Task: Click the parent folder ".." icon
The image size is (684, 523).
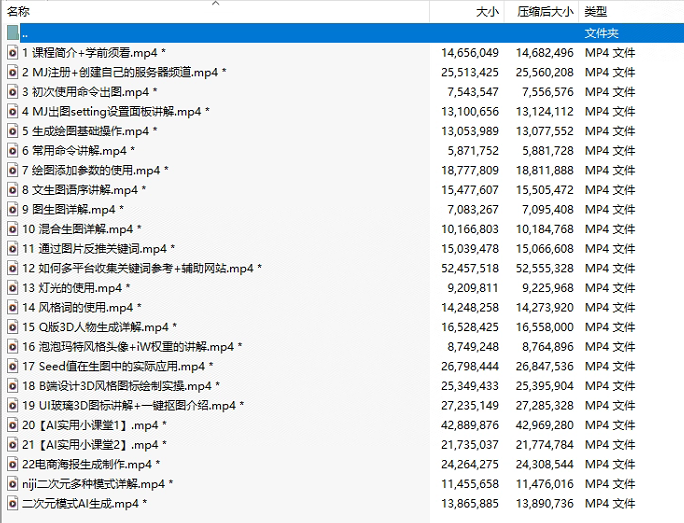Action: coord(13,33)
